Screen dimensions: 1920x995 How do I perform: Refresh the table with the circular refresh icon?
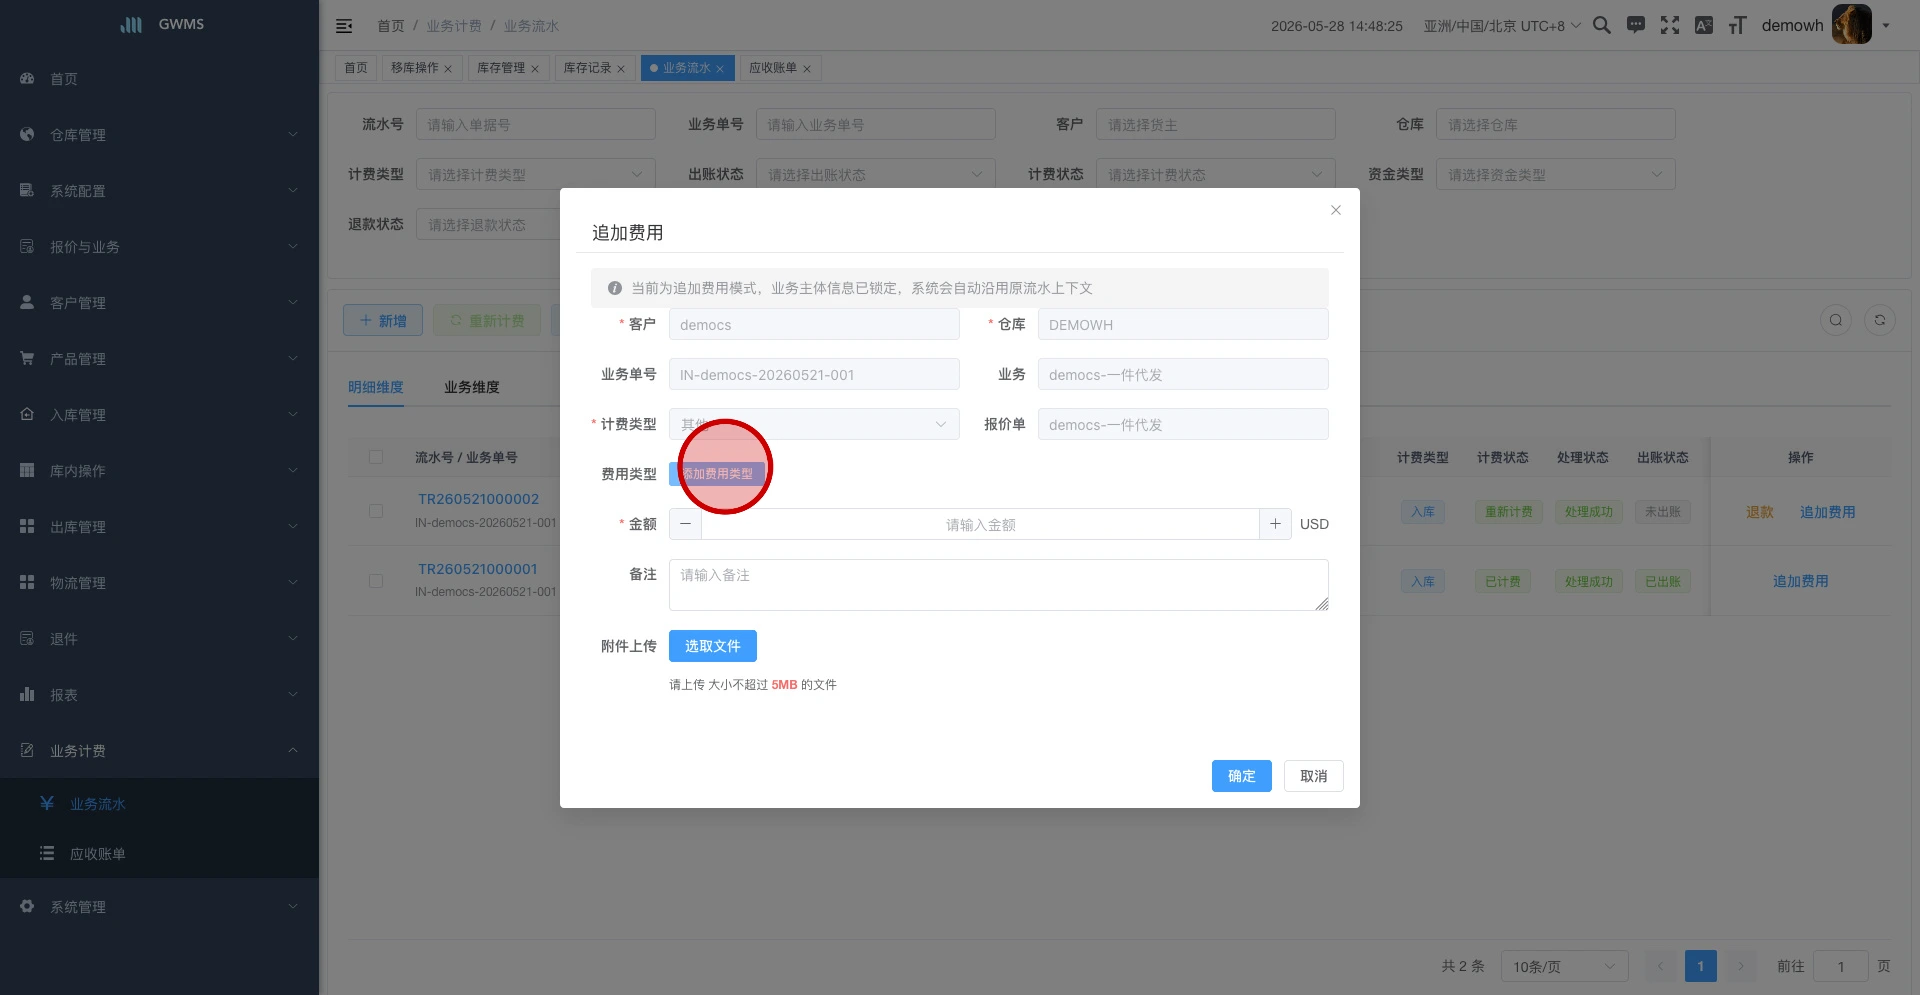[x=1880, y=320]
